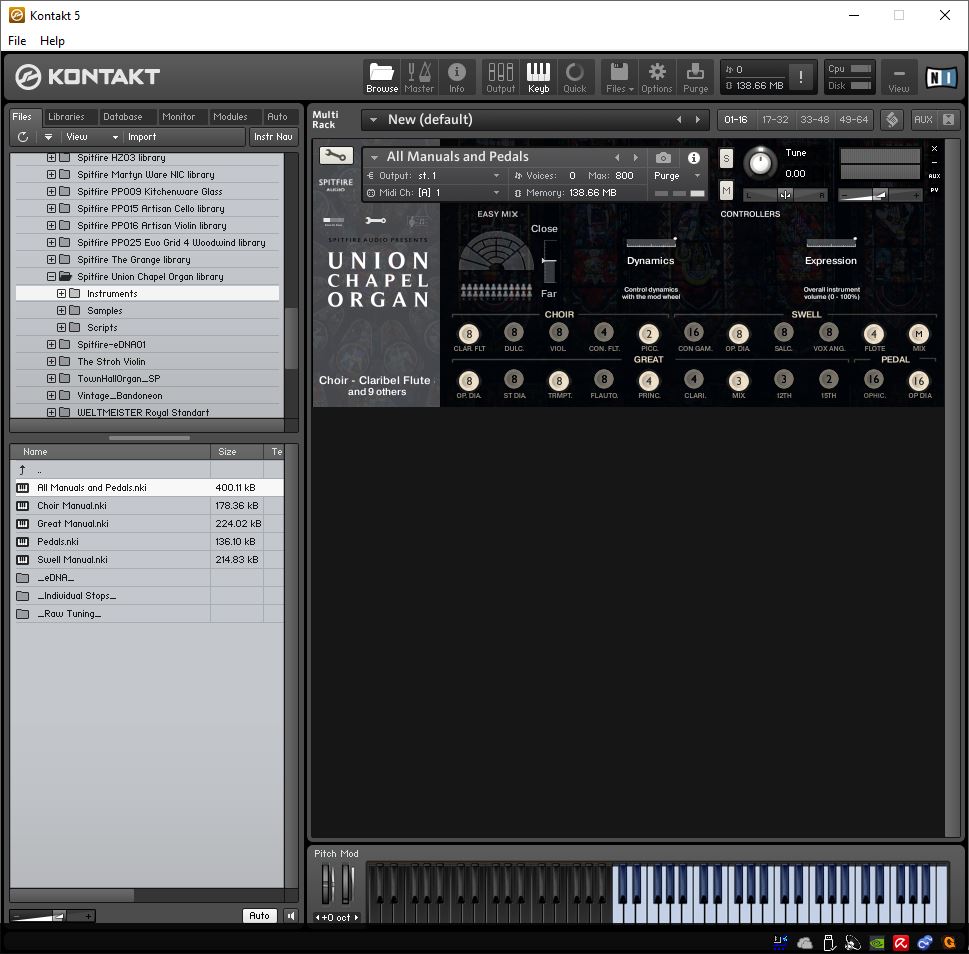Viewport: 969px width, 954px height.
Task: Click the refresh icon in Files browser
Action: tap(23, 137)
